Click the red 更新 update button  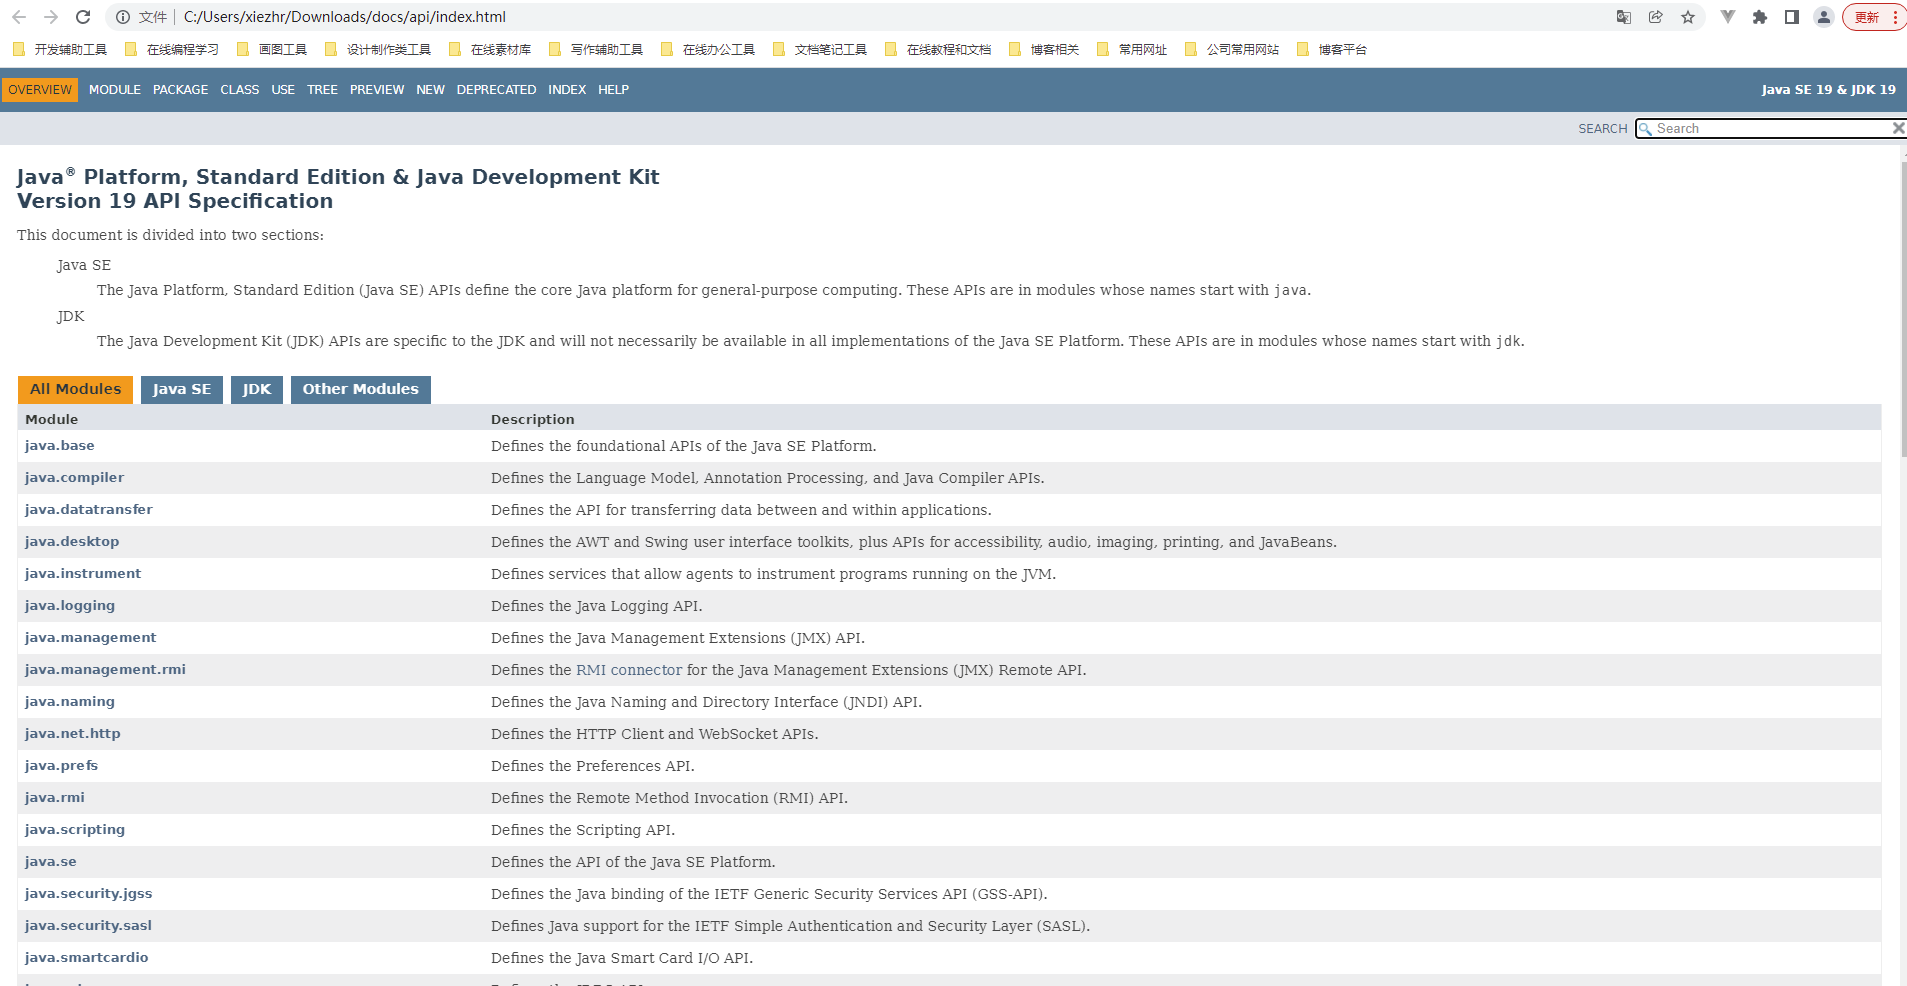pos(1873,17)
